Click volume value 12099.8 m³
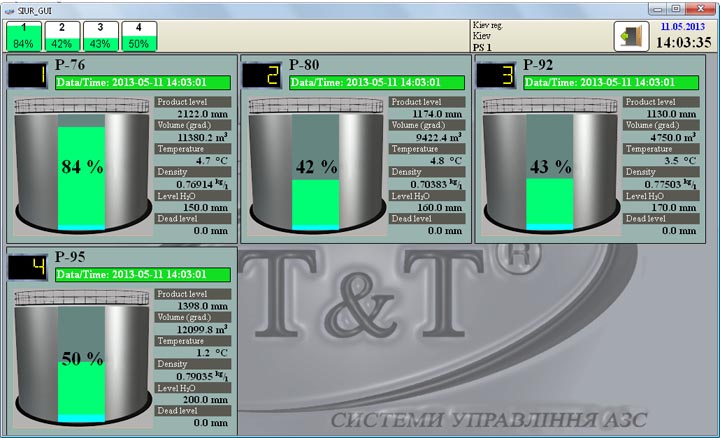Image resolution: width=720 pixels, height=438 pixels. pos(202,329)
